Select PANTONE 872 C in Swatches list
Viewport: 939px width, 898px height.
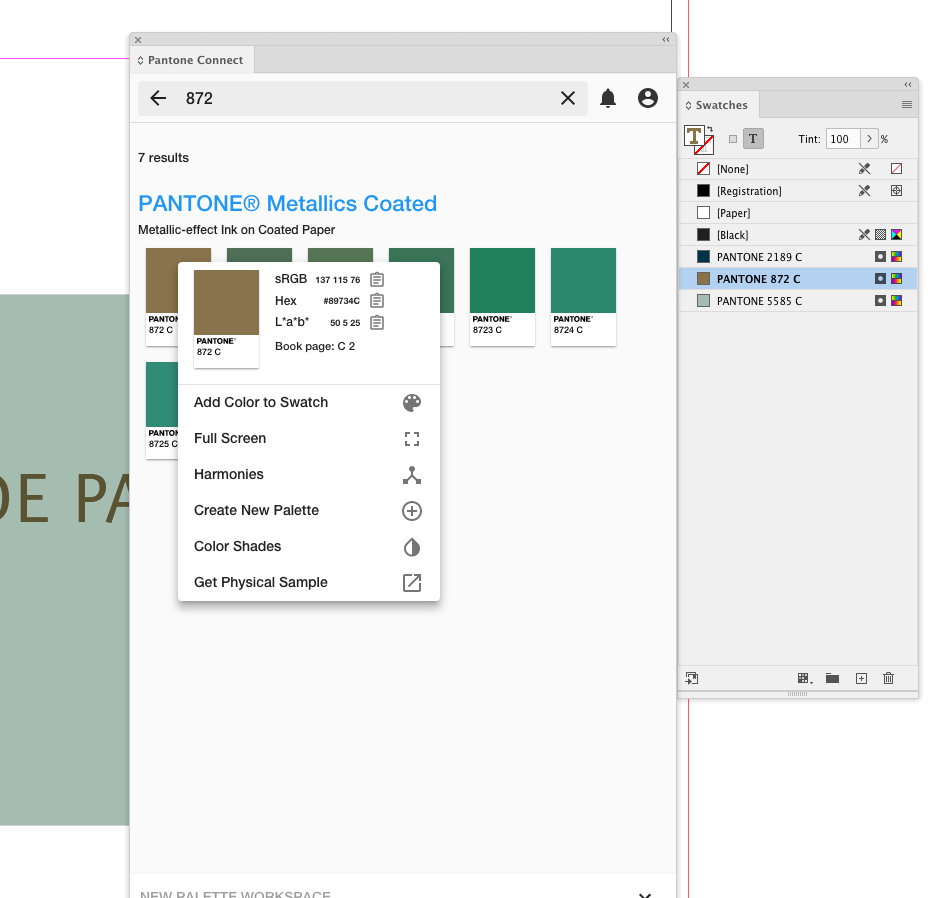point(798,279)
